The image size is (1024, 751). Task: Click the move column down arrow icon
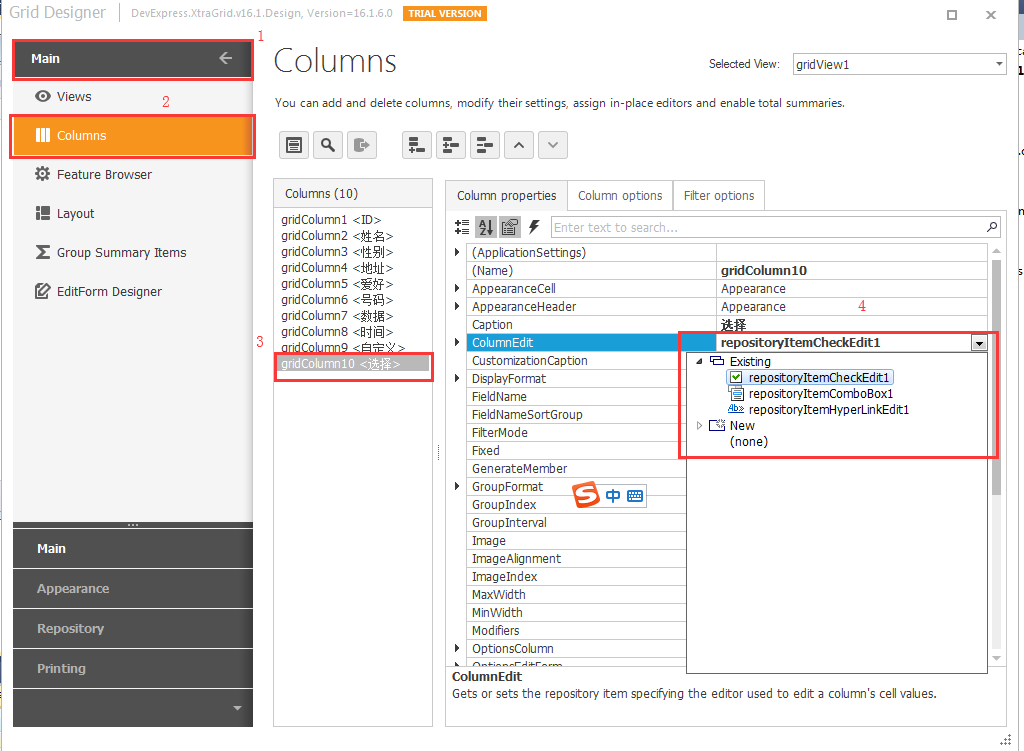pyautogui.click(x=553, y=145)
